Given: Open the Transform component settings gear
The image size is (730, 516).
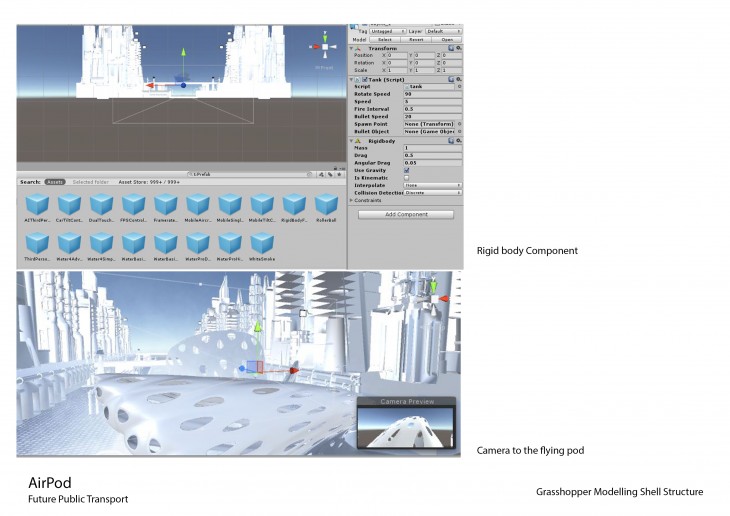Looking at the screenshot, I should (459, 48).
